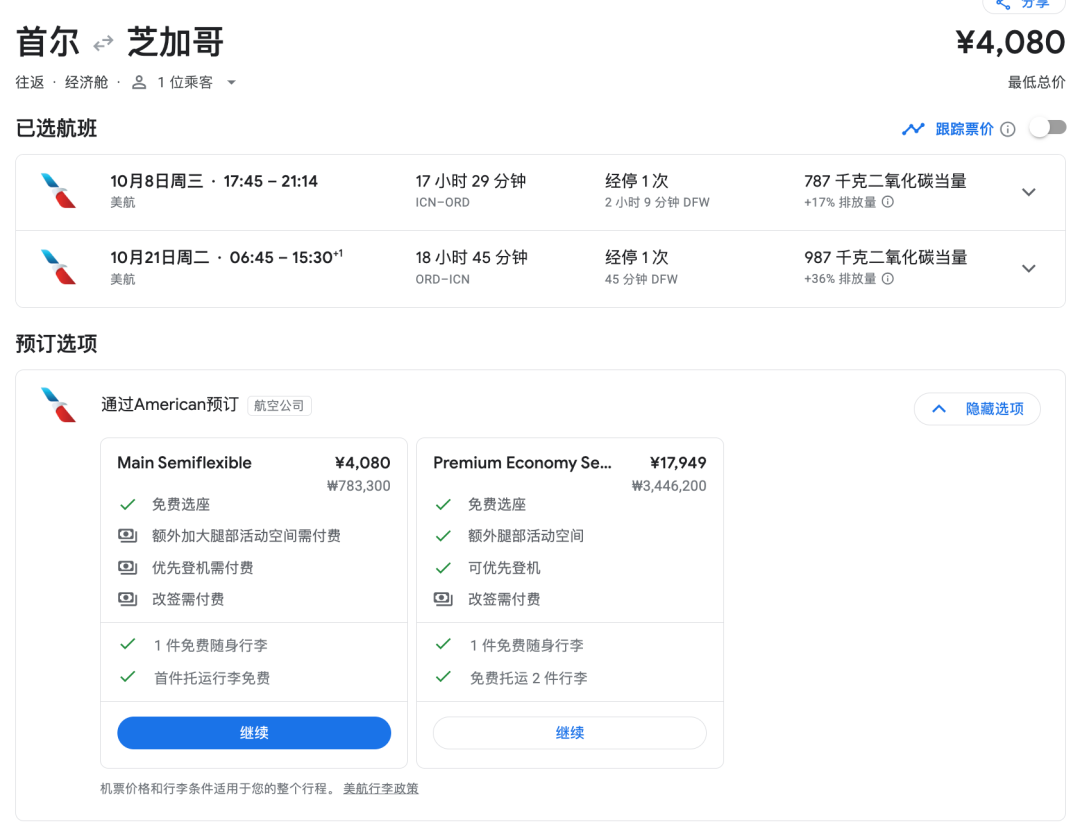The width and height of the screenshot is (1080, 834).
Task: Select the Main Semiflexible fare card title
Action: click(x=184, y=463)
